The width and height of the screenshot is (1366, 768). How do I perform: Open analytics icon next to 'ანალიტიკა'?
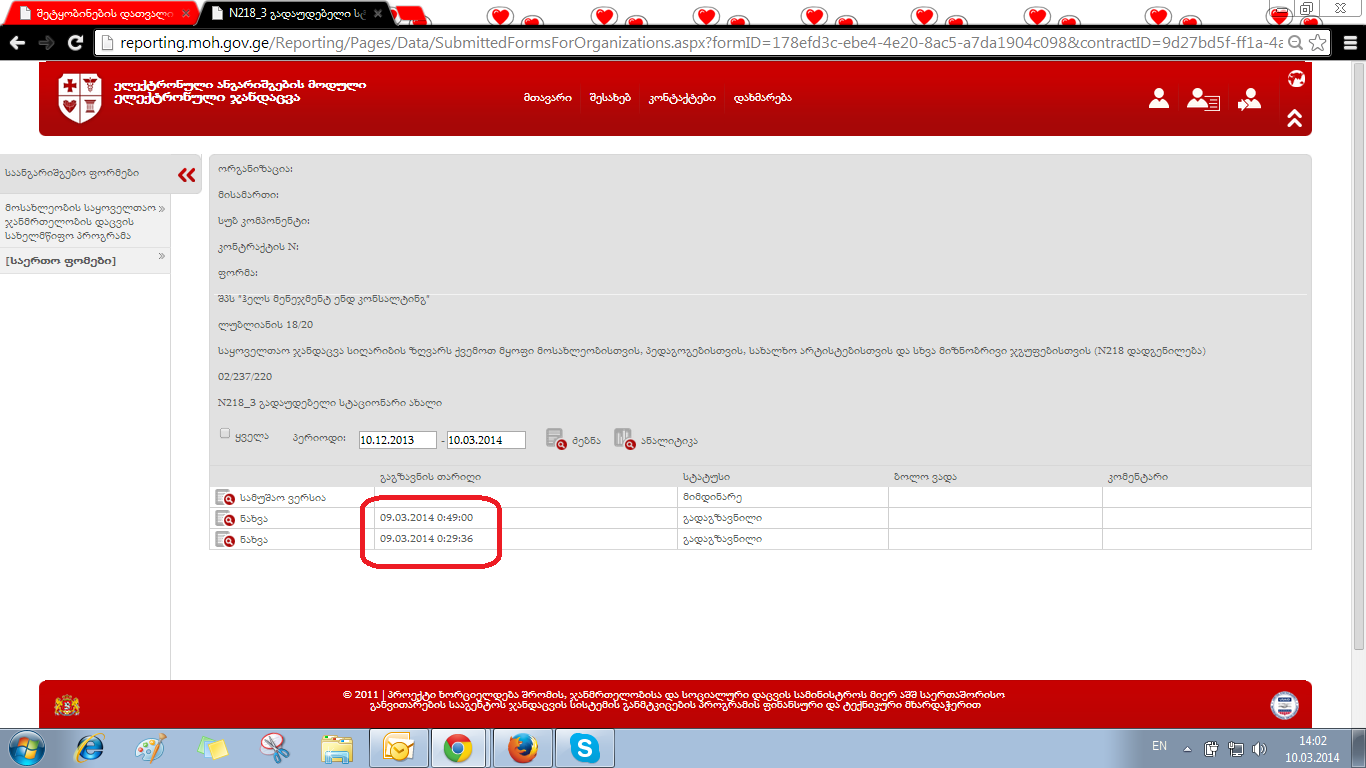point(624,439)
